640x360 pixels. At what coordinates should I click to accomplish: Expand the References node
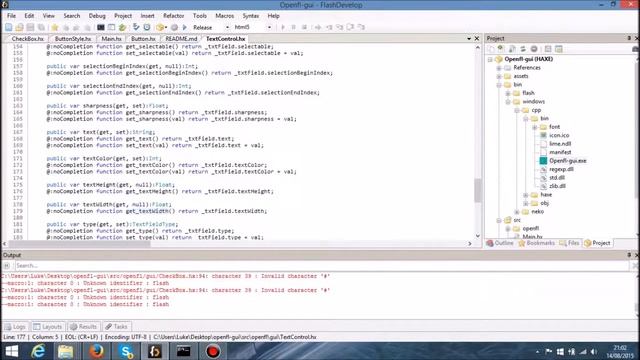[499, 68]
